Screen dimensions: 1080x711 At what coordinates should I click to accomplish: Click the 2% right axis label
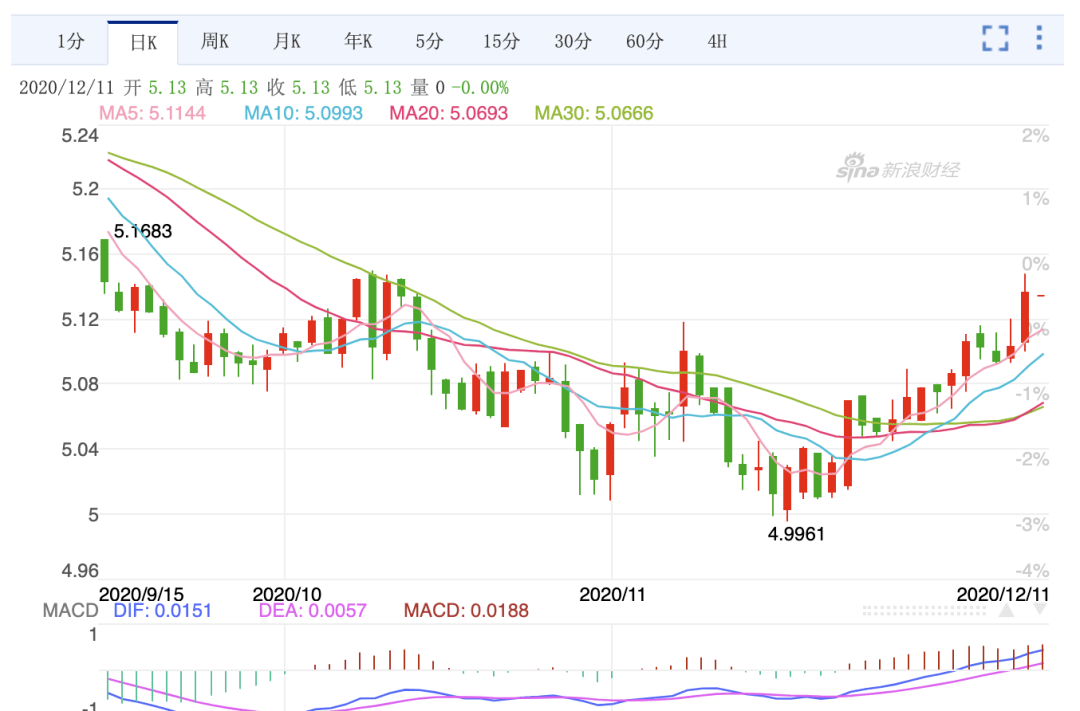(x=1035, y=136)
